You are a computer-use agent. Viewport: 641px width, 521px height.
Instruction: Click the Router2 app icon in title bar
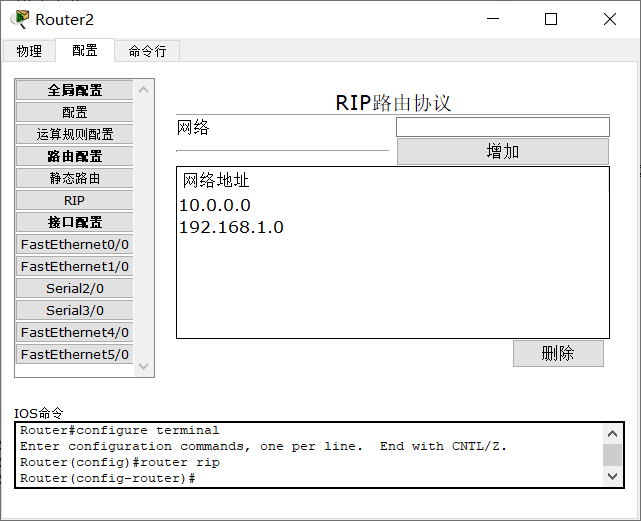pos(19,19)
